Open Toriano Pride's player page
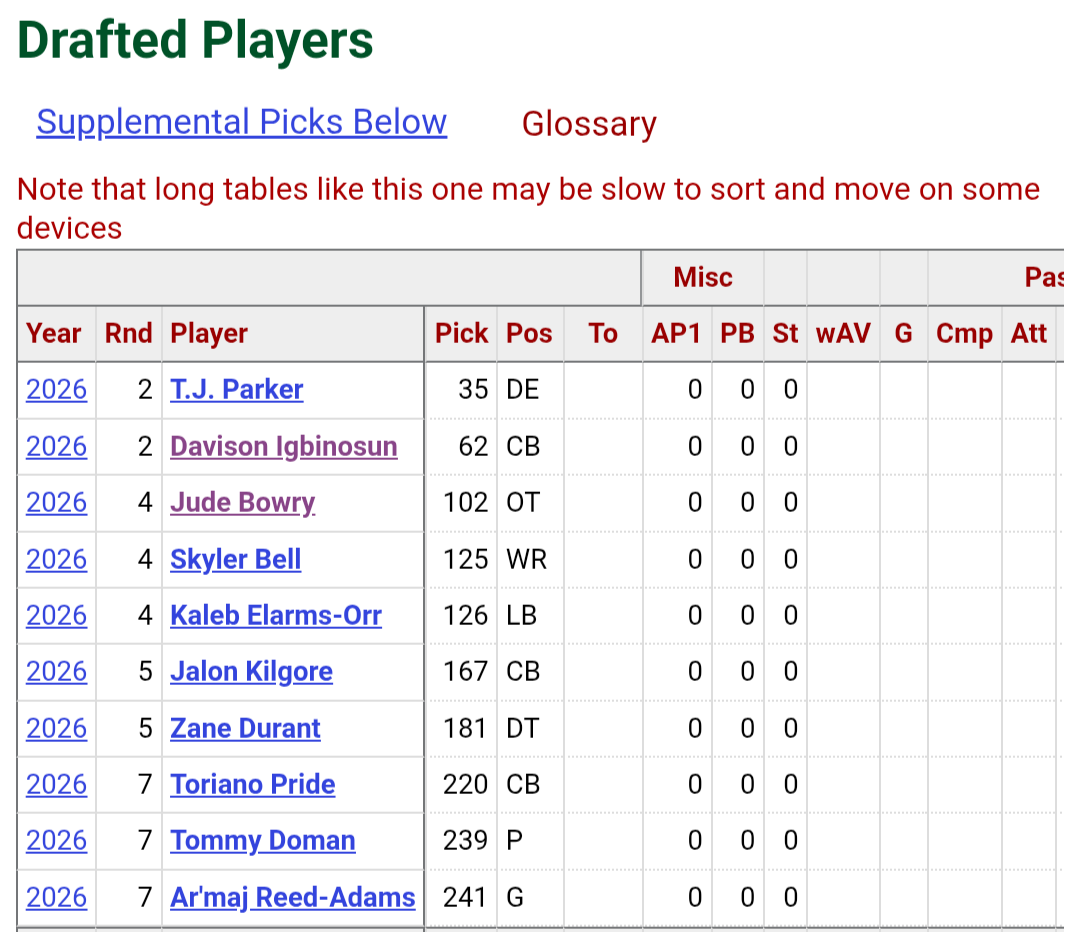 click(253, 785)
